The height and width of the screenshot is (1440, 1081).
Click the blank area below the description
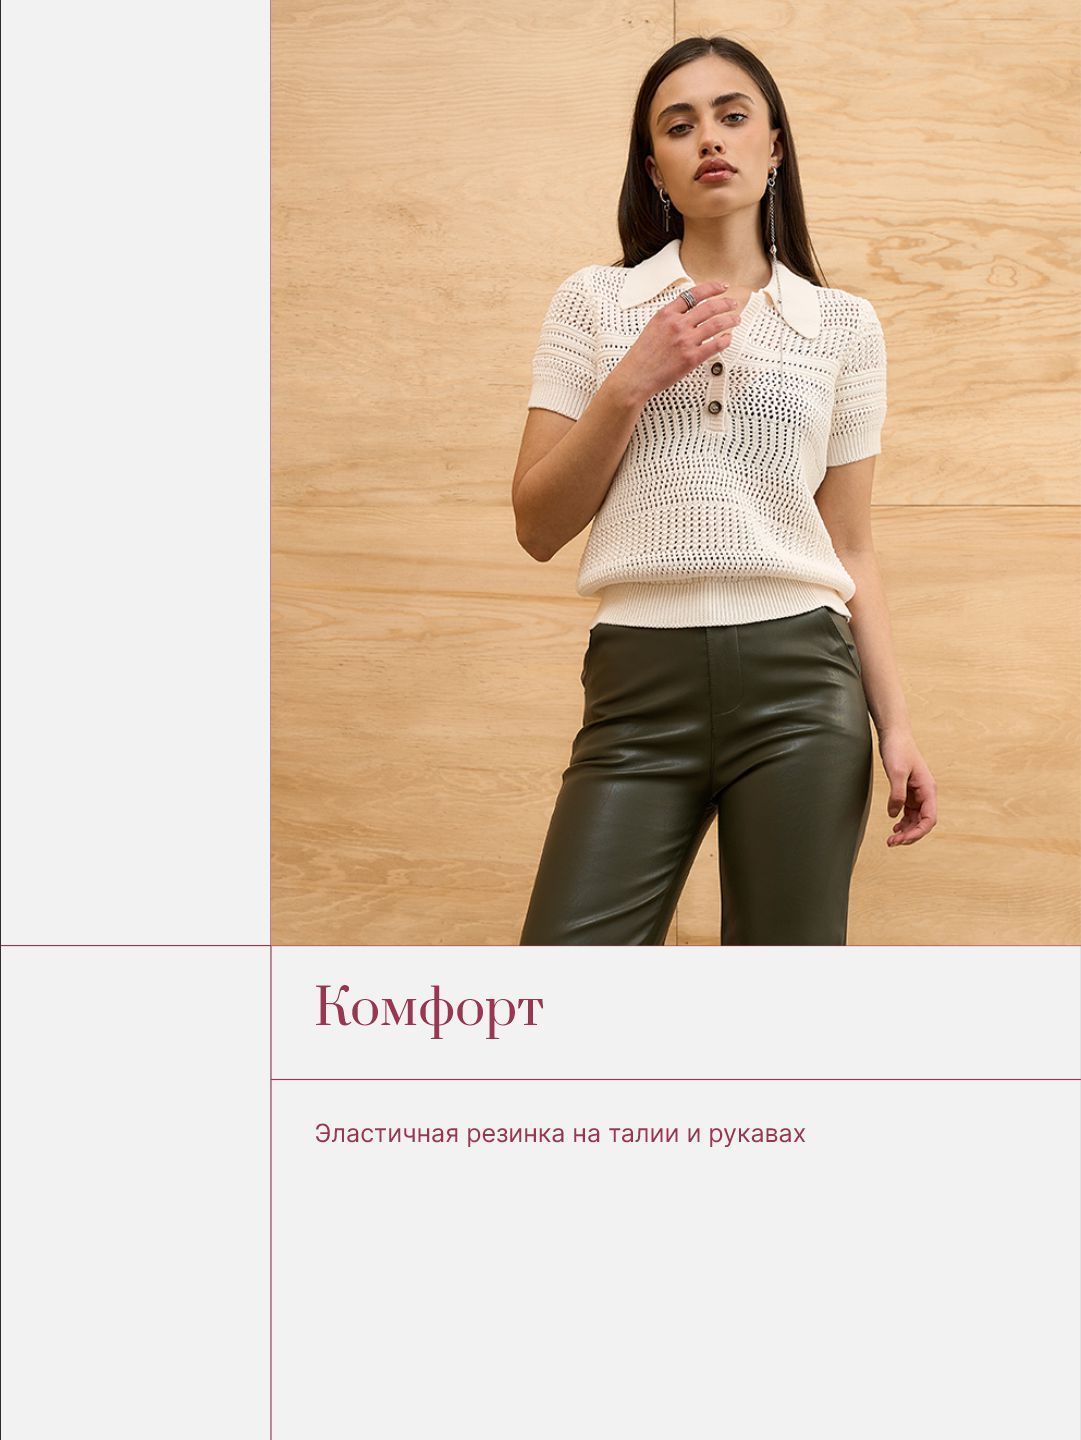pyautogui.click(x=676, y=1300)
